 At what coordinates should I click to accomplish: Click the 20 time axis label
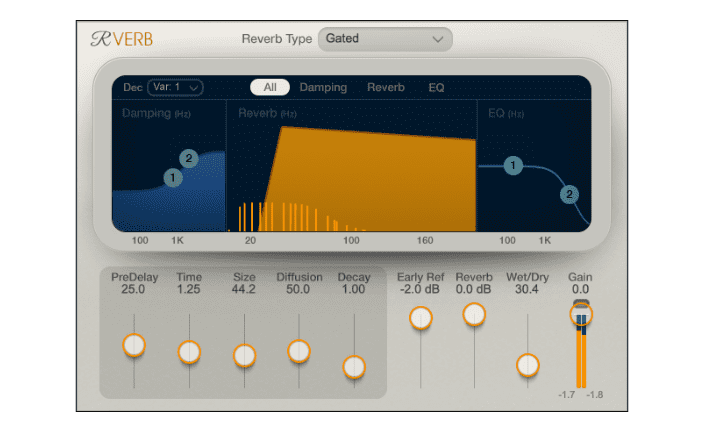[x=251, y=240]
